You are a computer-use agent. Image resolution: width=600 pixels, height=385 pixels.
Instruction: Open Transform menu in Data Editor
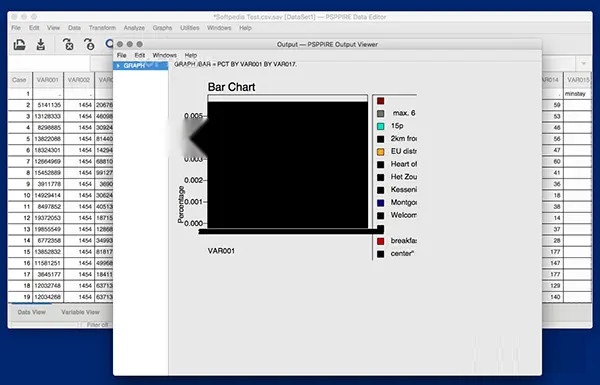point(102,28)
